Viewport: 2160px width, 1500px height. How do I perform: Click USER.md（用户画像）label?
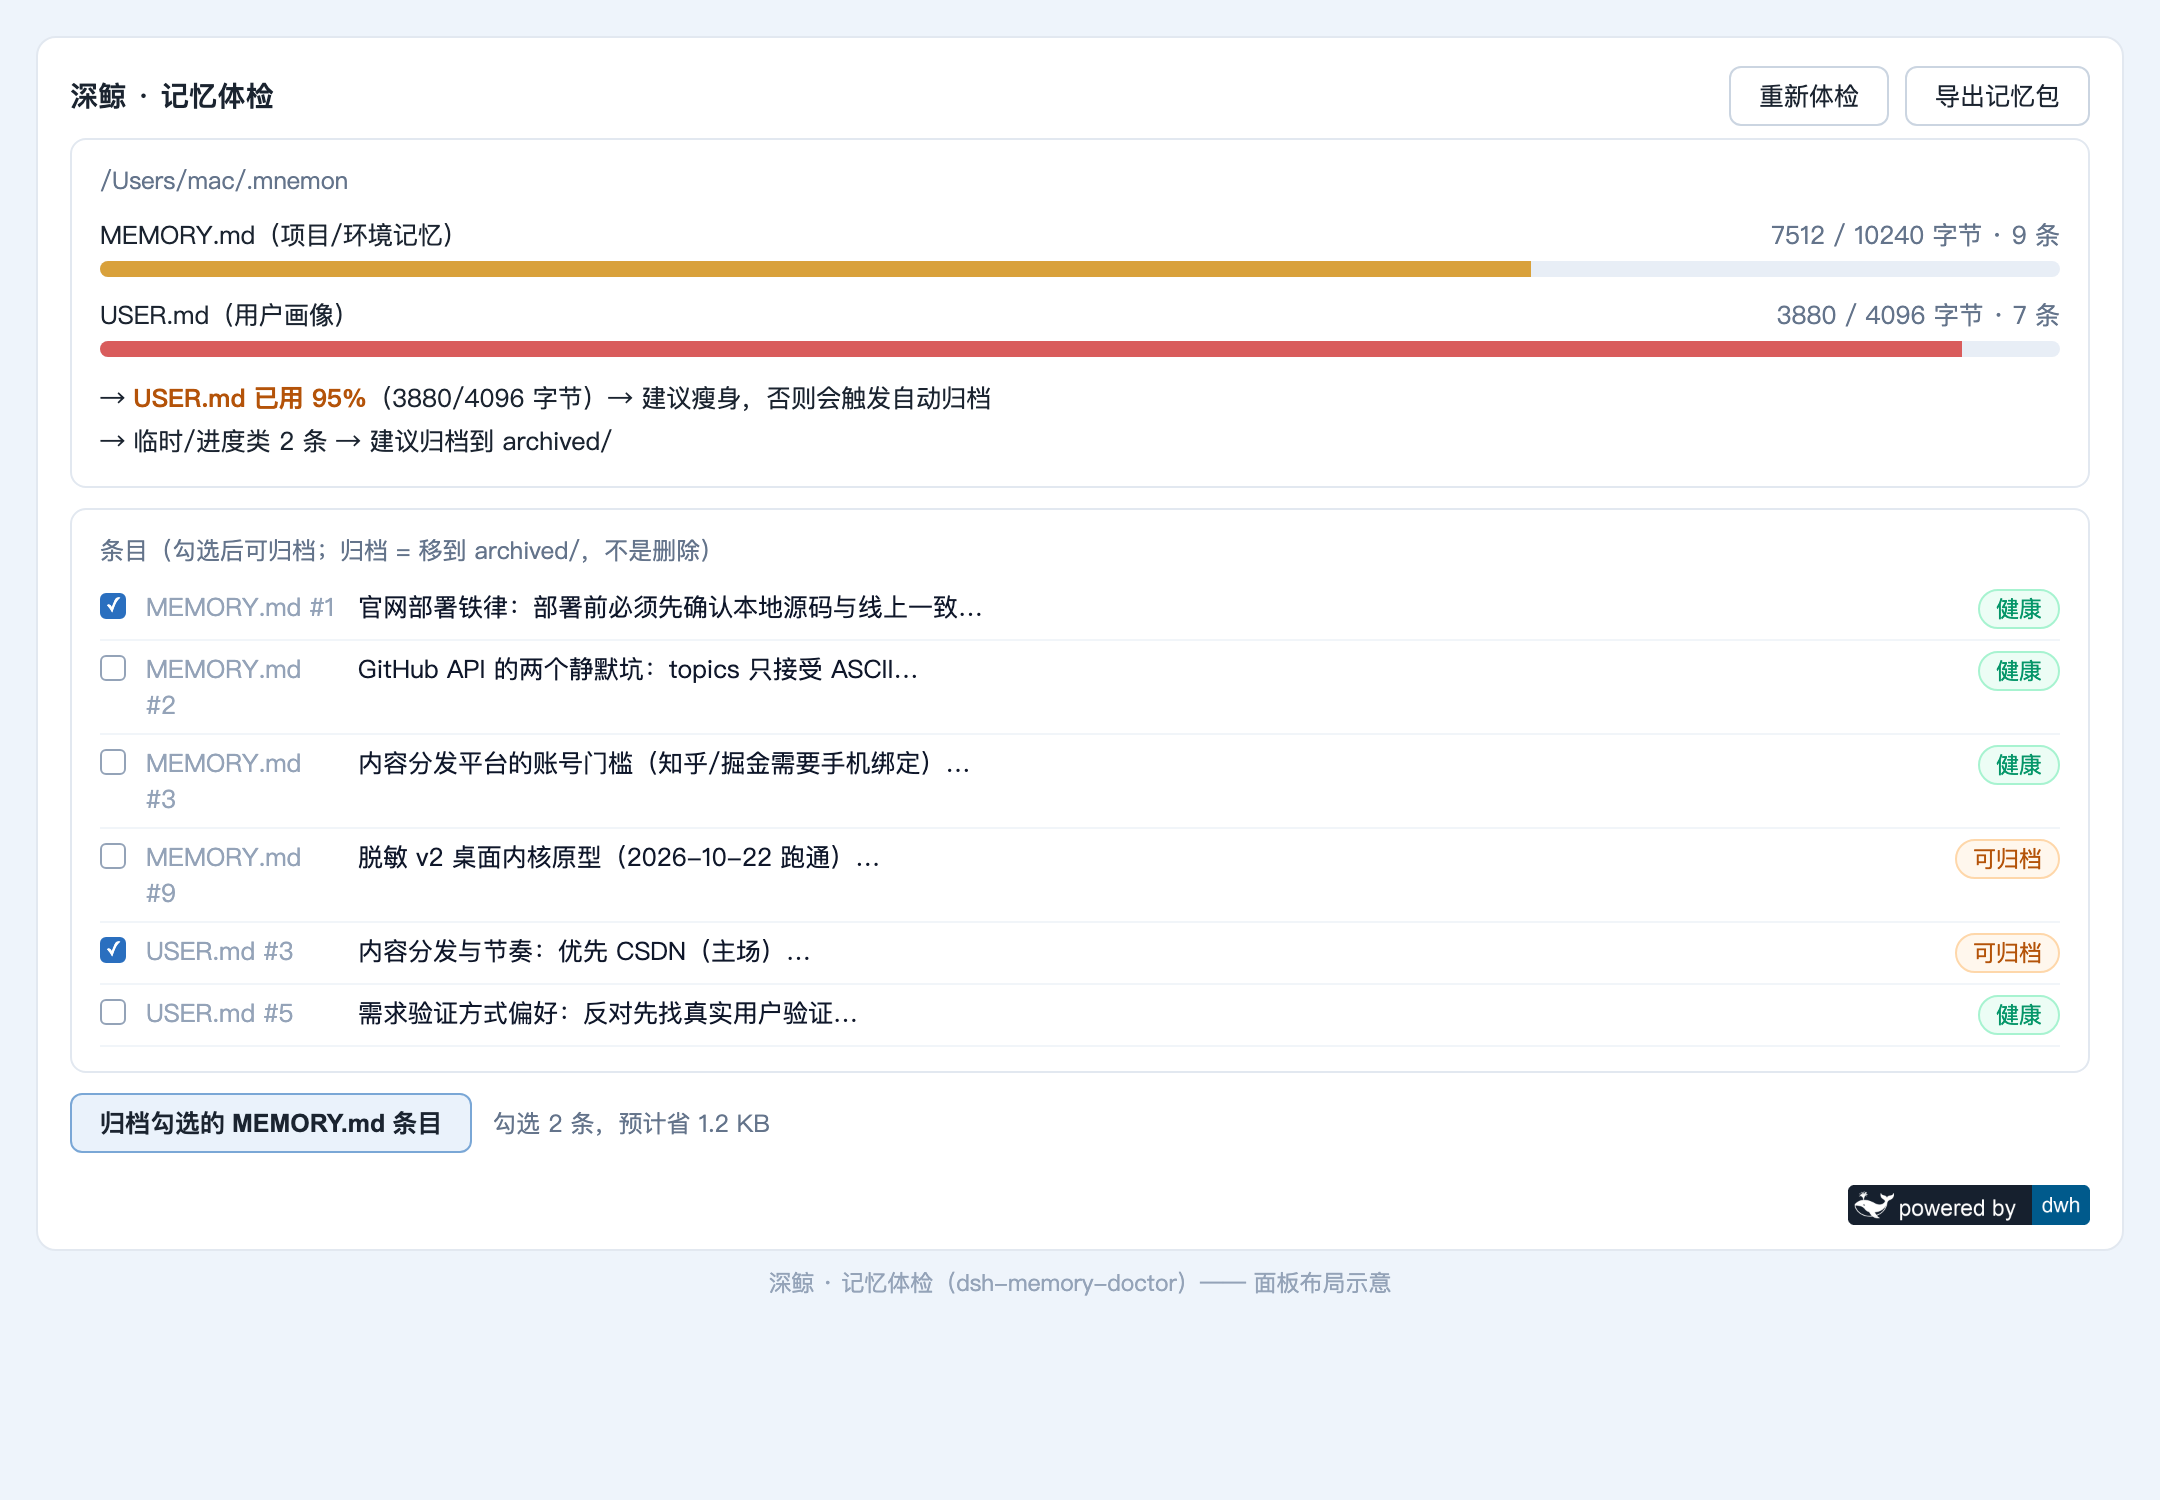pos(223,315)
